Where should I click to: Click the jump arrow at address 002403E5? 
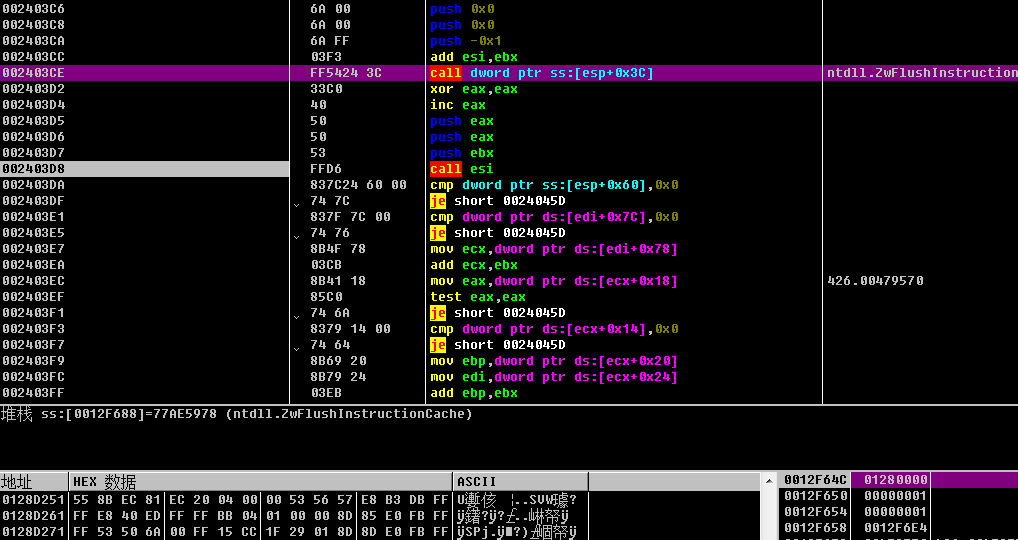coord(296,234)
